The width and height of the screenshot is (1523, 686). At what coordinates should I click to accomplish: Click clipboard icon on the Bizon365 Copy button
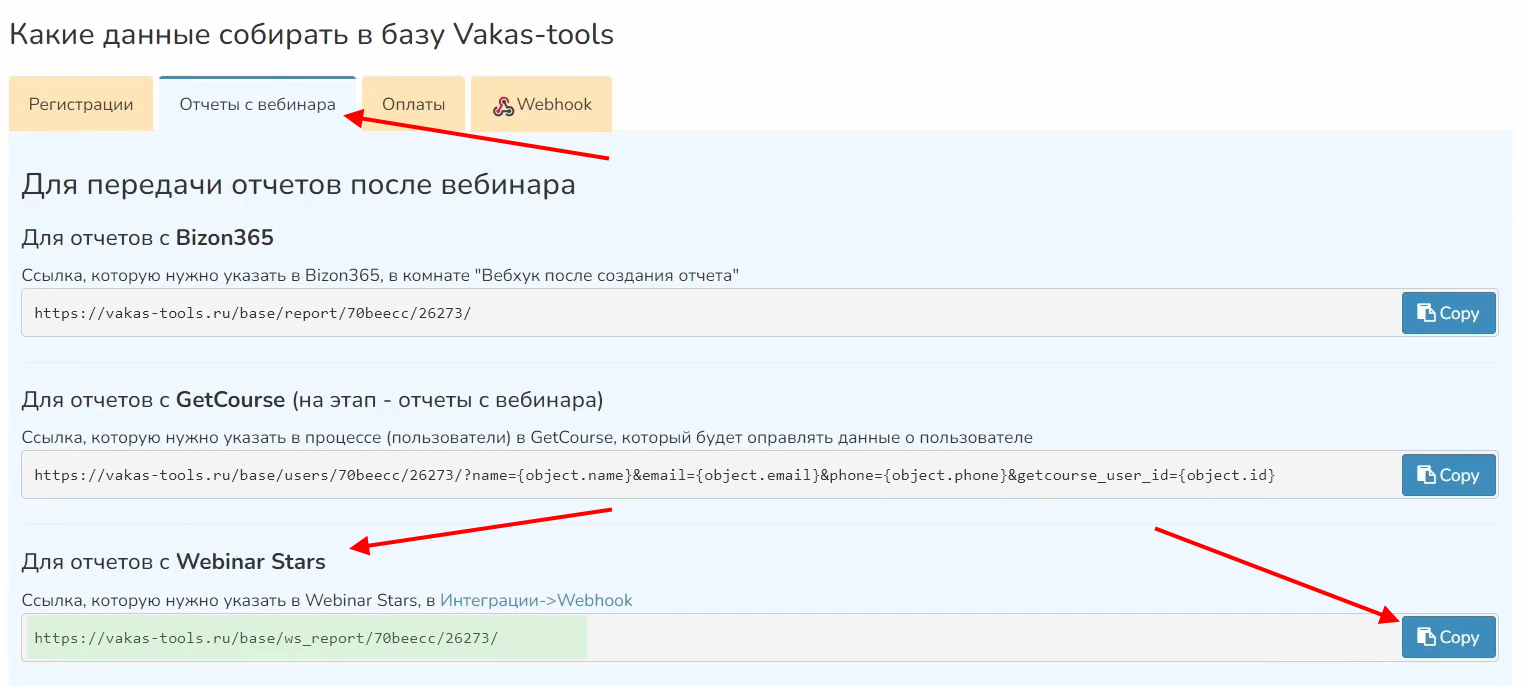1426,313
